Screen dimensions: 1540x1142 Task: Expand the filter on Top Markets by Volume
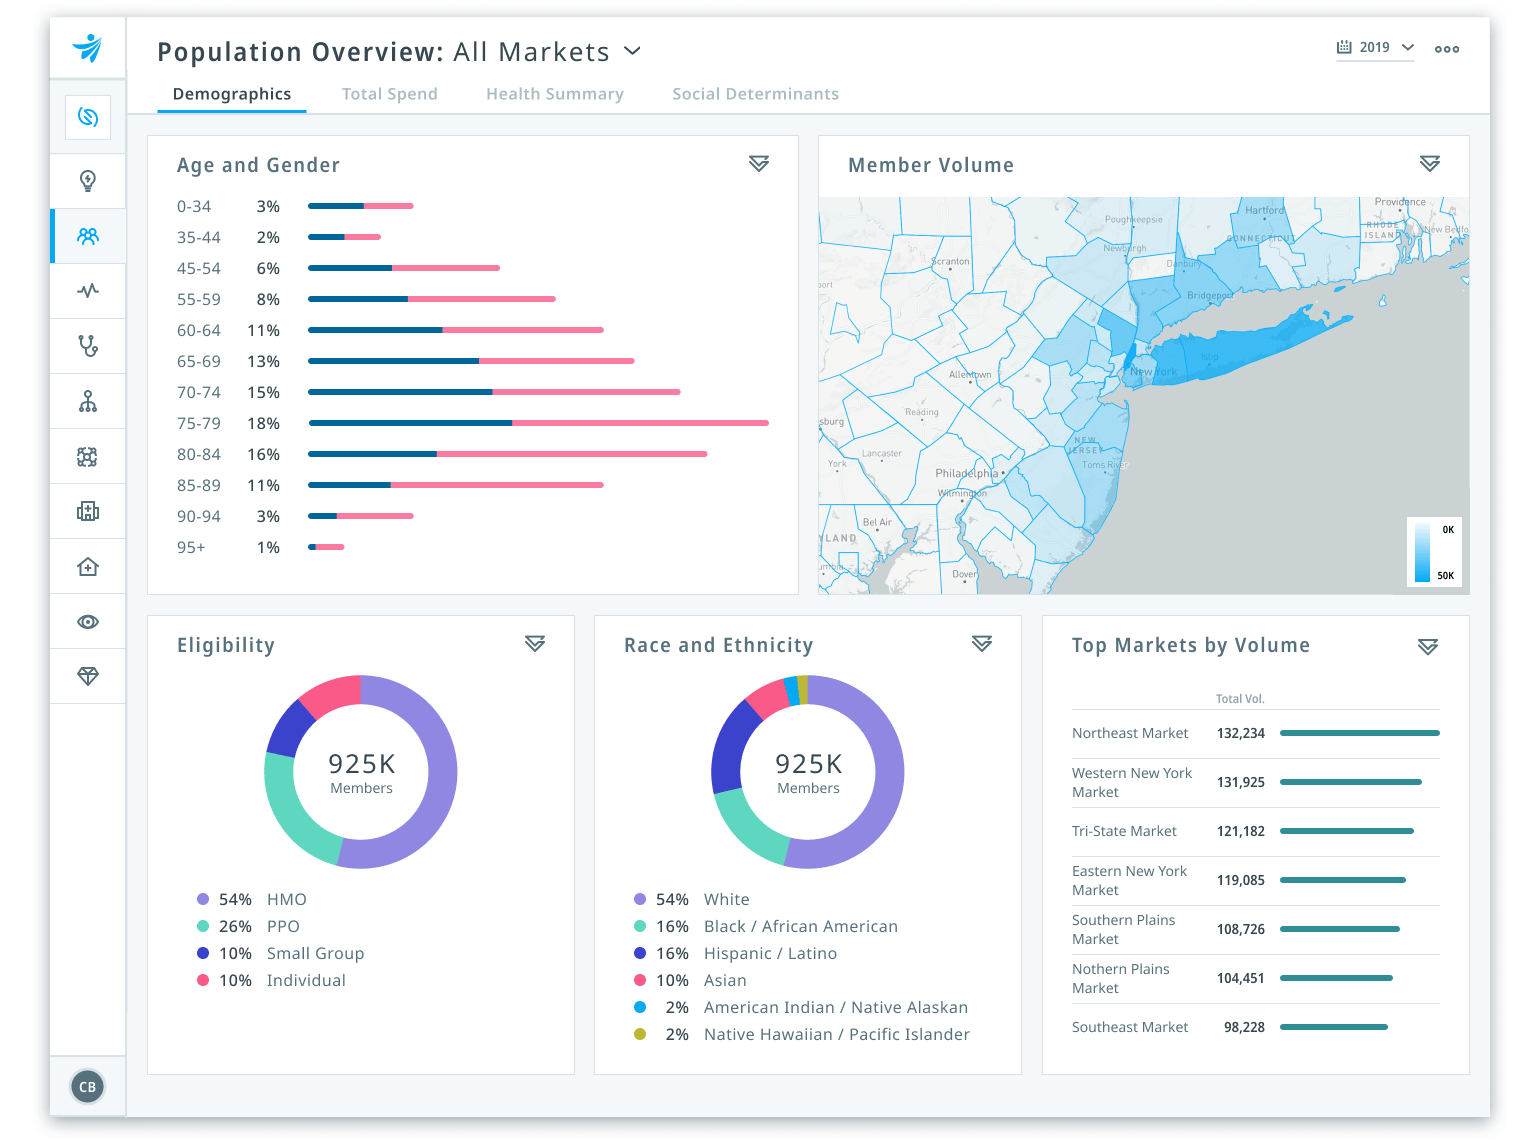(1428, 646)
